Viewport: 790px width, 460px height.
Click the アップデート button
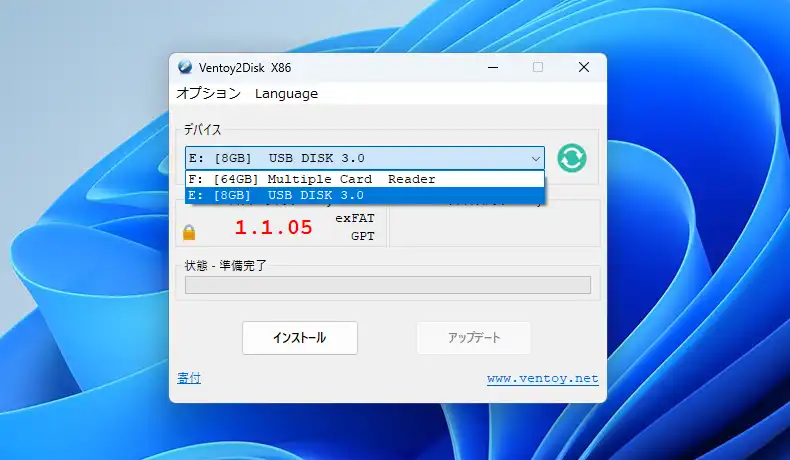click(x=473, y=338)
